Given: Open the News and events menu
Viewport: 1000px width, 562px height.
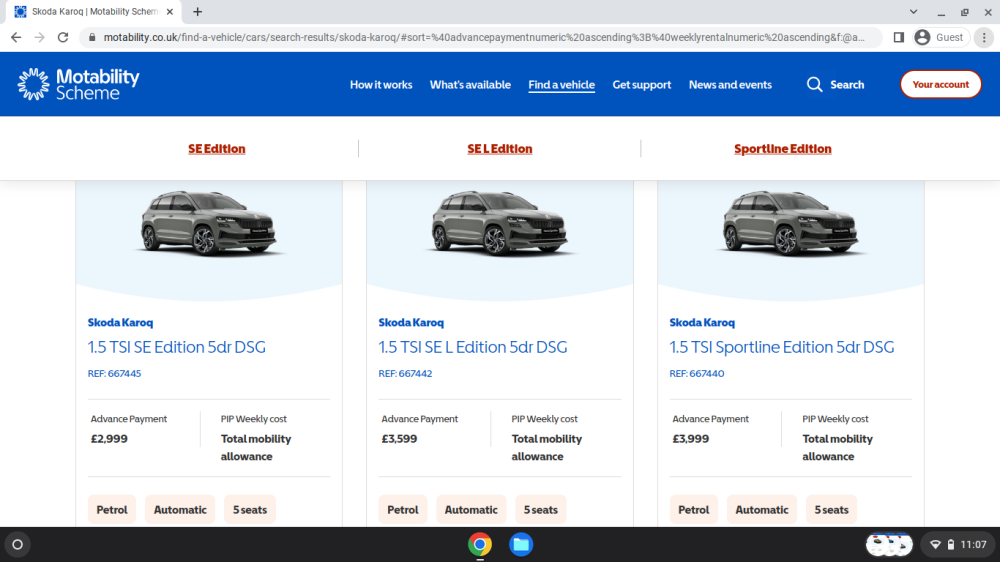Looking at the screenshot, I should coord(730,84).
